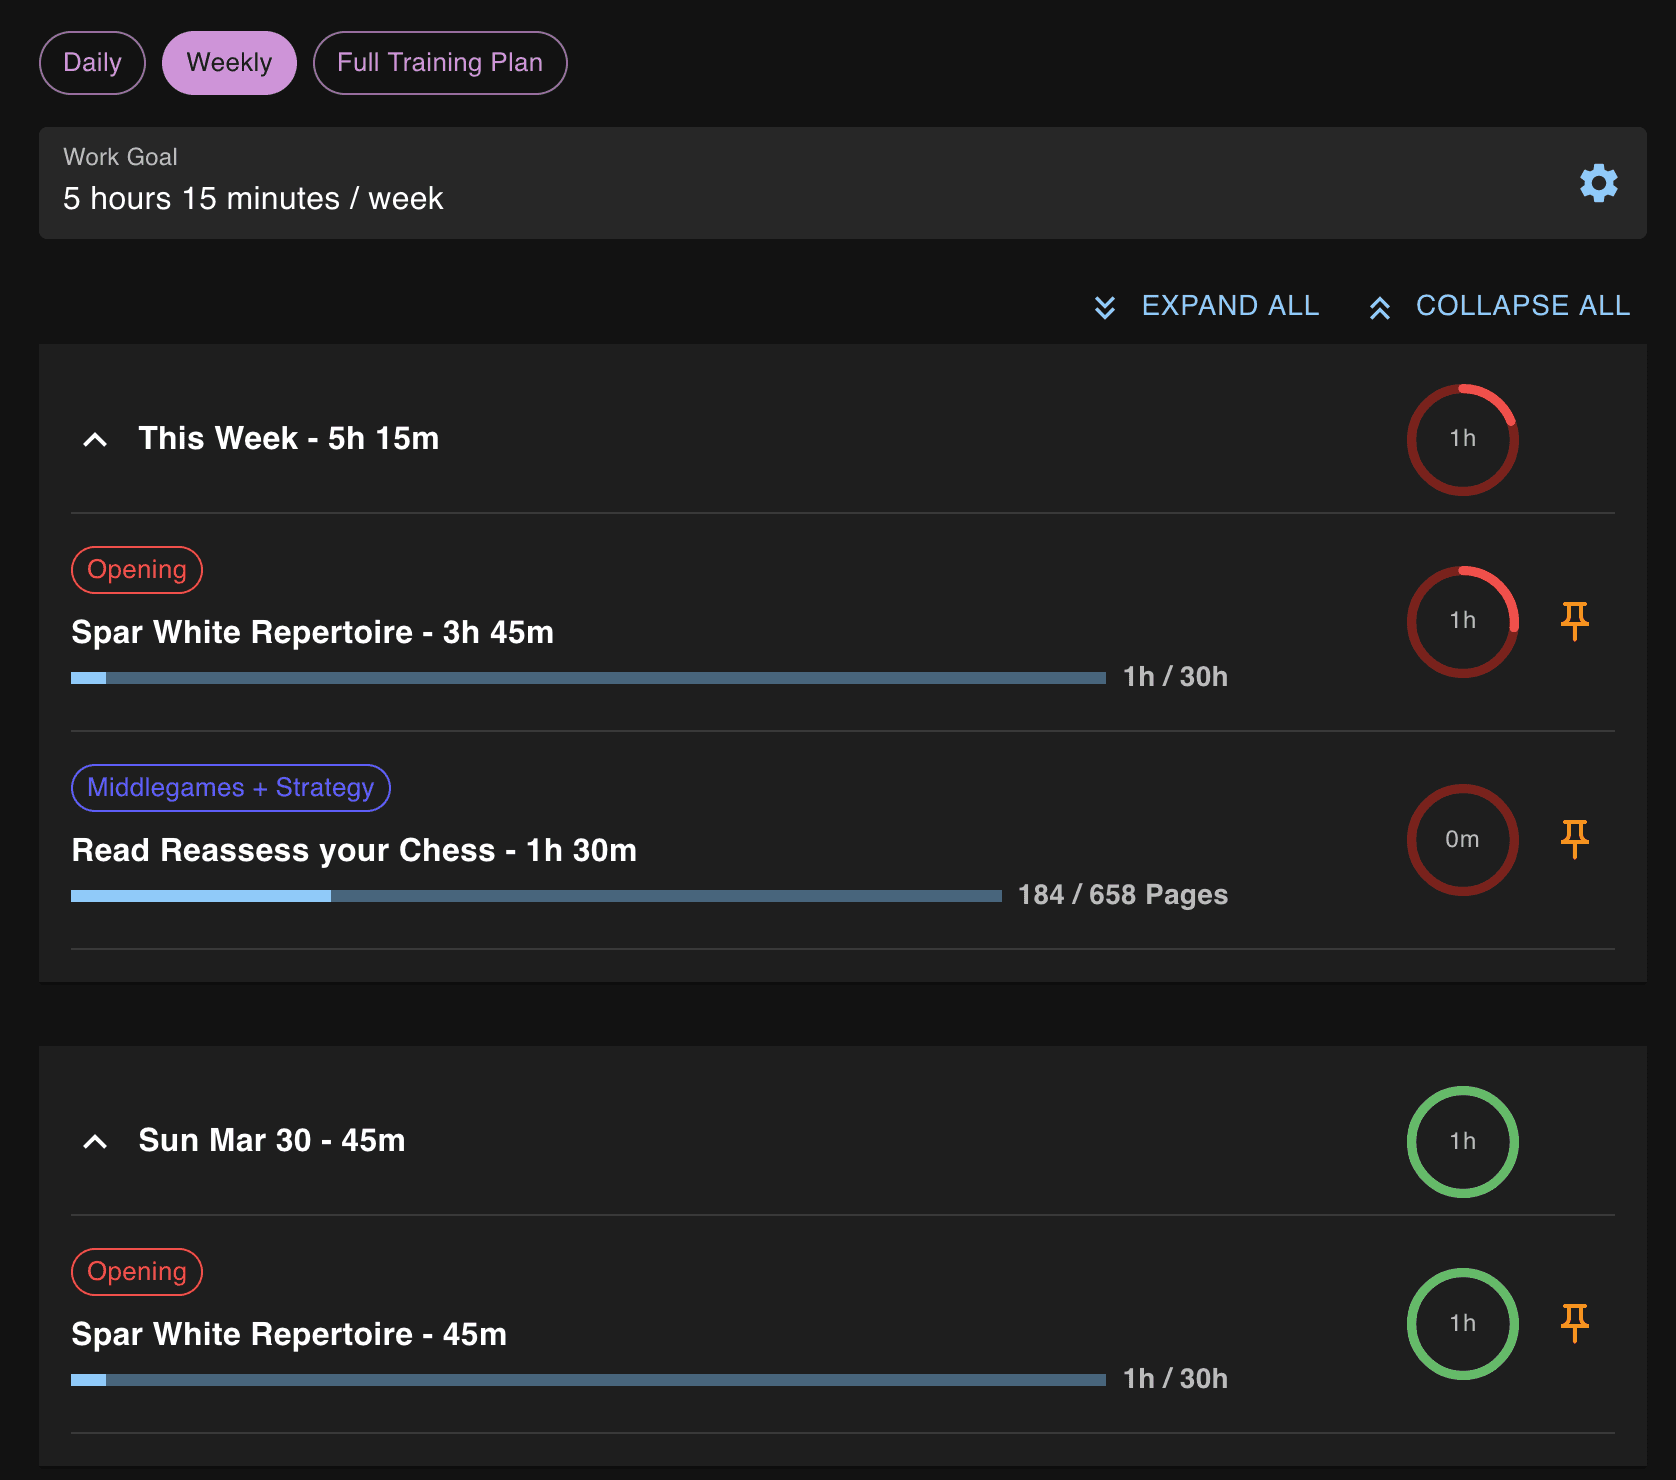This screenshot has width=1676, height=1480.
Task: Open 'Spar White Repertoire - 45m' task
Action: click(289, 1335)
